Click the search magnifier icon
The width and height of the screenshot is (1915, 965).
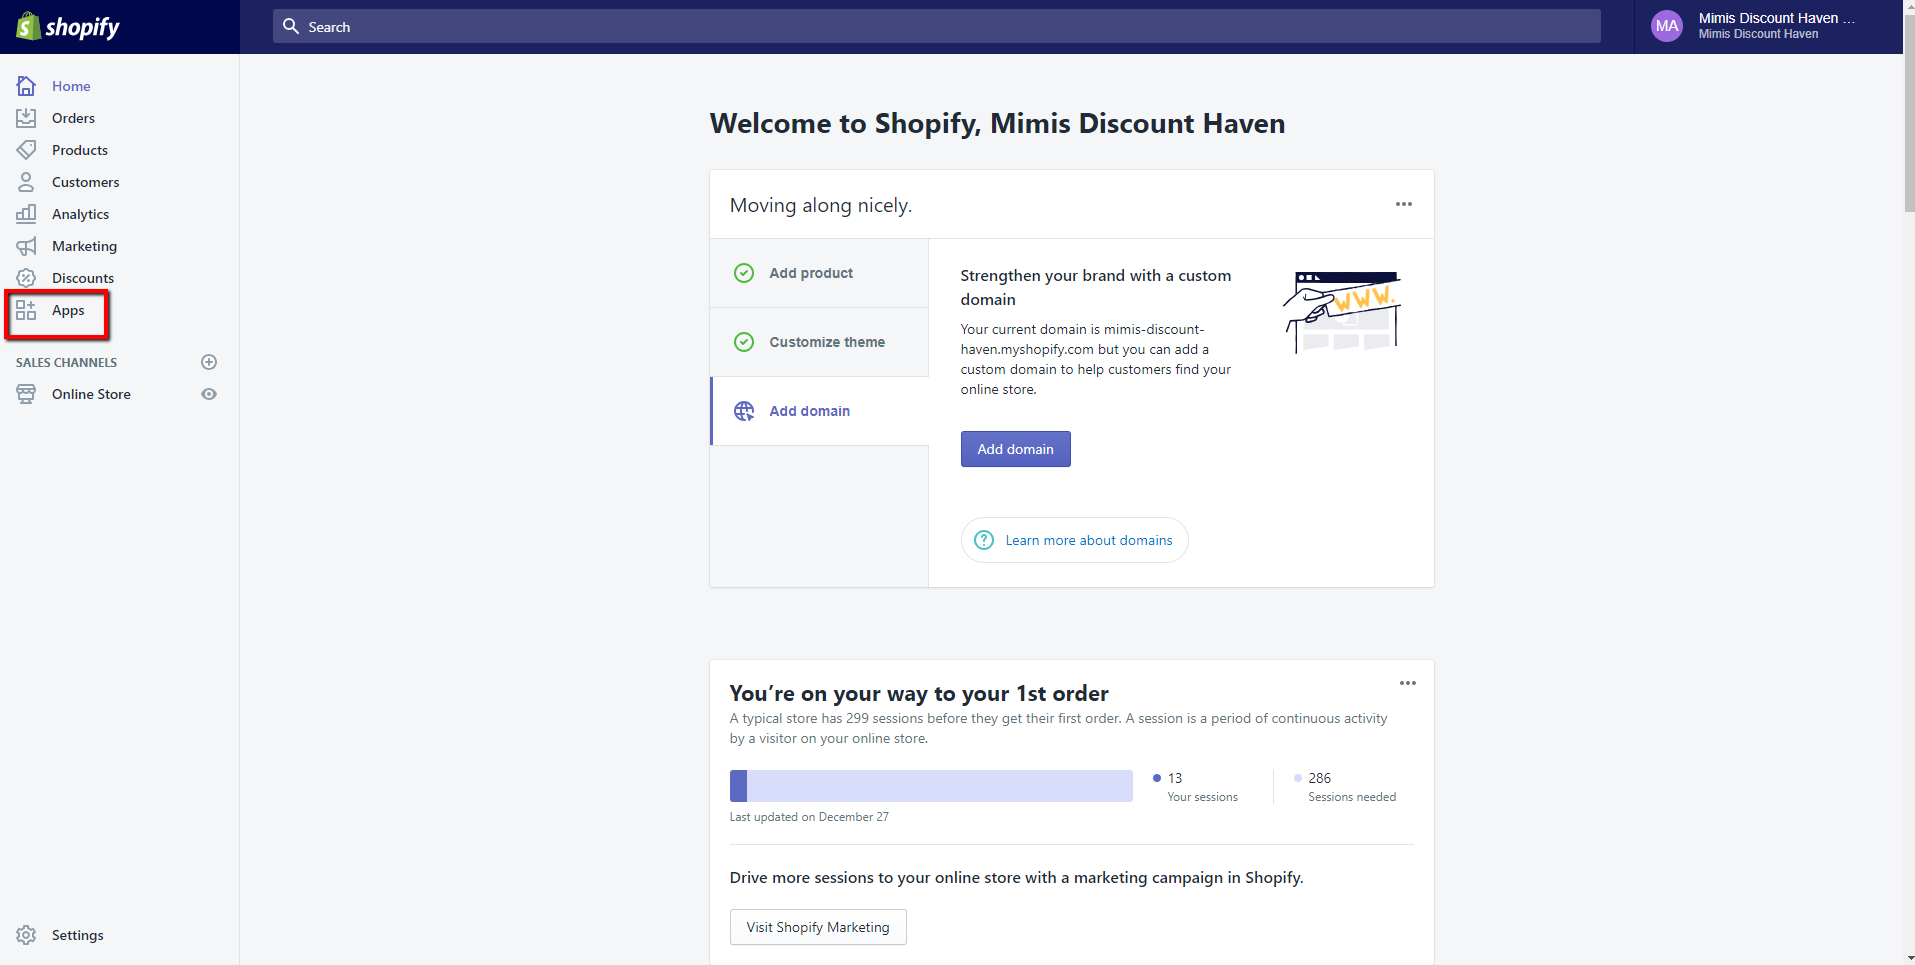pos(291,26)
